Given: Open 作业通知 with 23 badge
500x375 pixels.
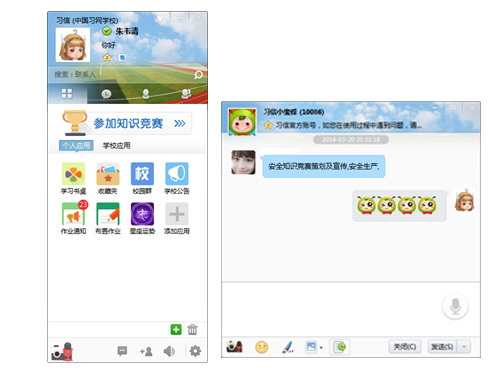Looking at the screenshot, I should 74,213.
